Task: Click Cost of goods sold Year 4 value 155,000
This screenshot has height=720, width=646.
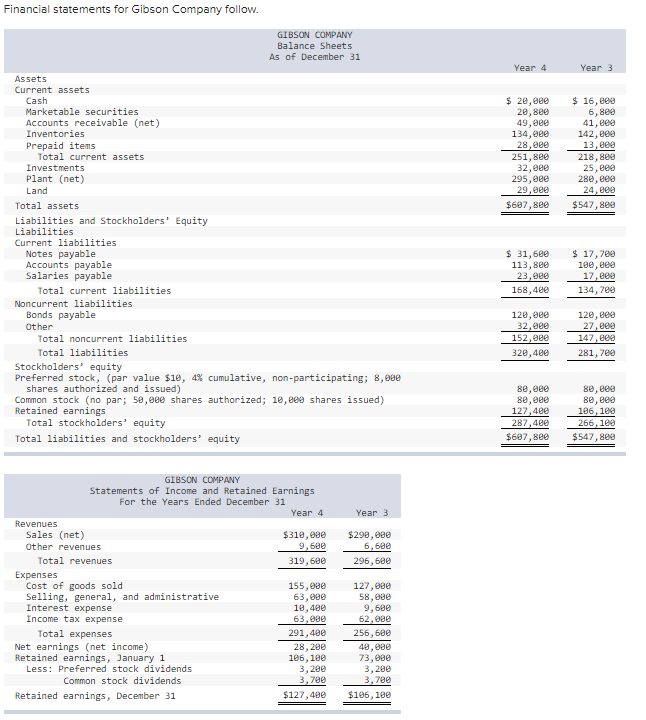Action: pyautogui.click(x=307, y=586)
